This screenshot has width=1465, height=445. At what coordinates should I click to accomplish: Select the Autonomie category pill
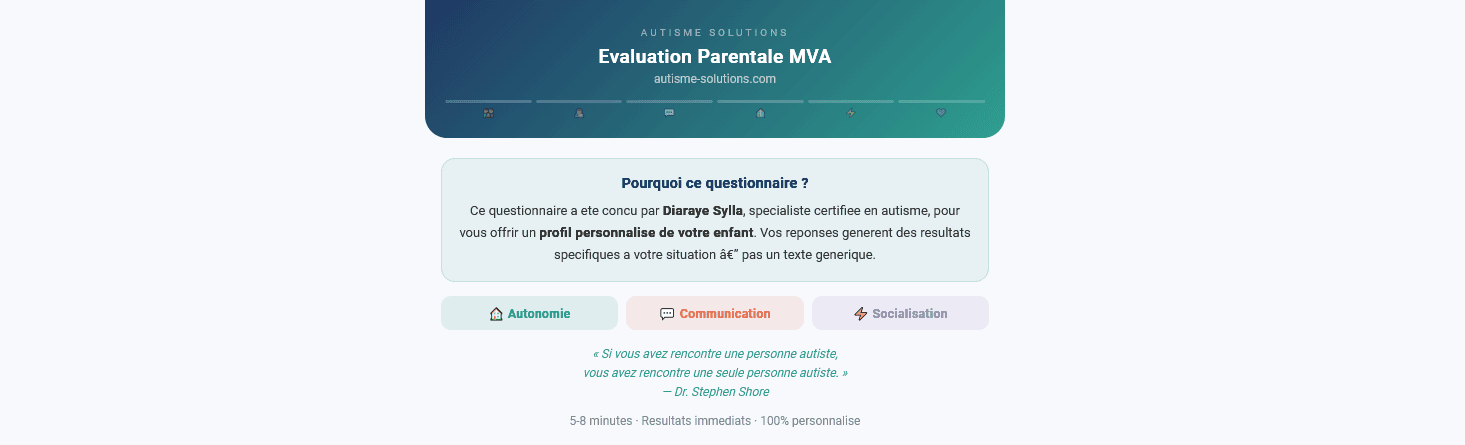pos(529,313)
